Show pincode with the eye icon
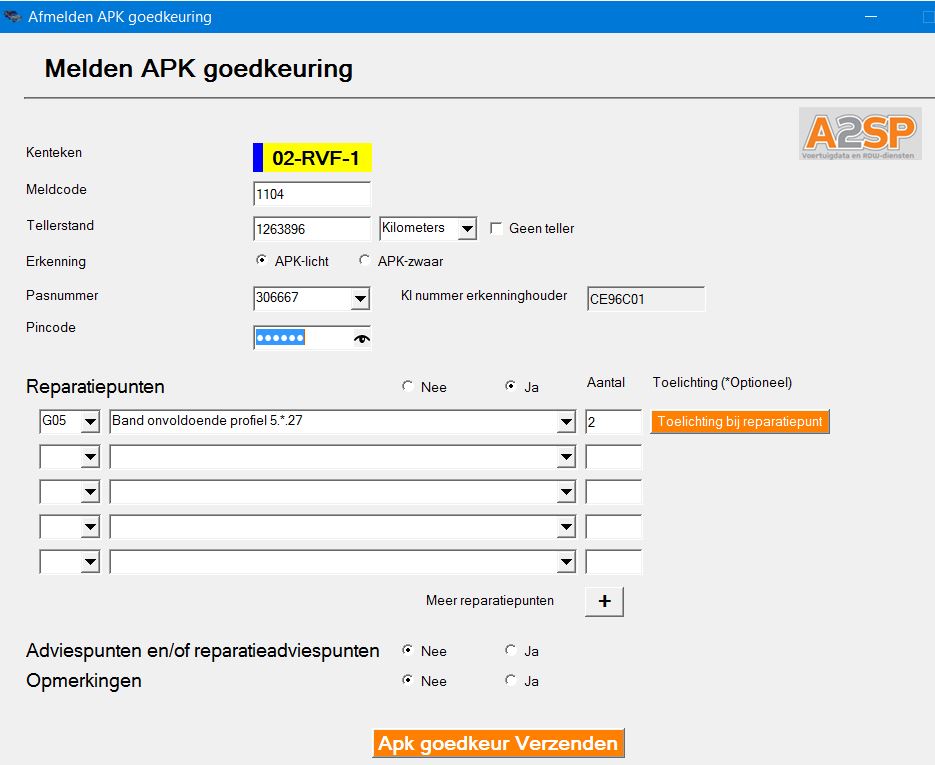 tap(361, 339)
